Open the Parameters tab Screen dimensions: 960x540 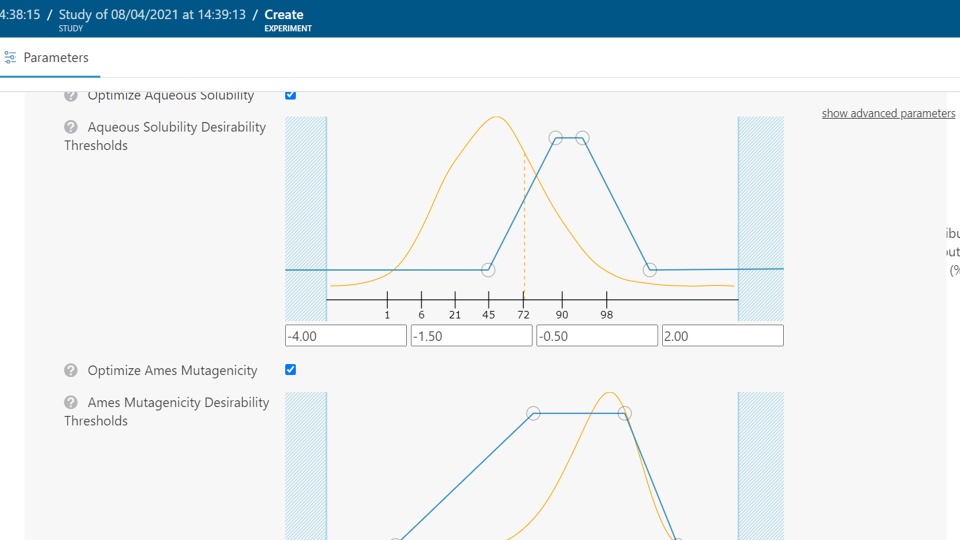(x=55, y=58)
